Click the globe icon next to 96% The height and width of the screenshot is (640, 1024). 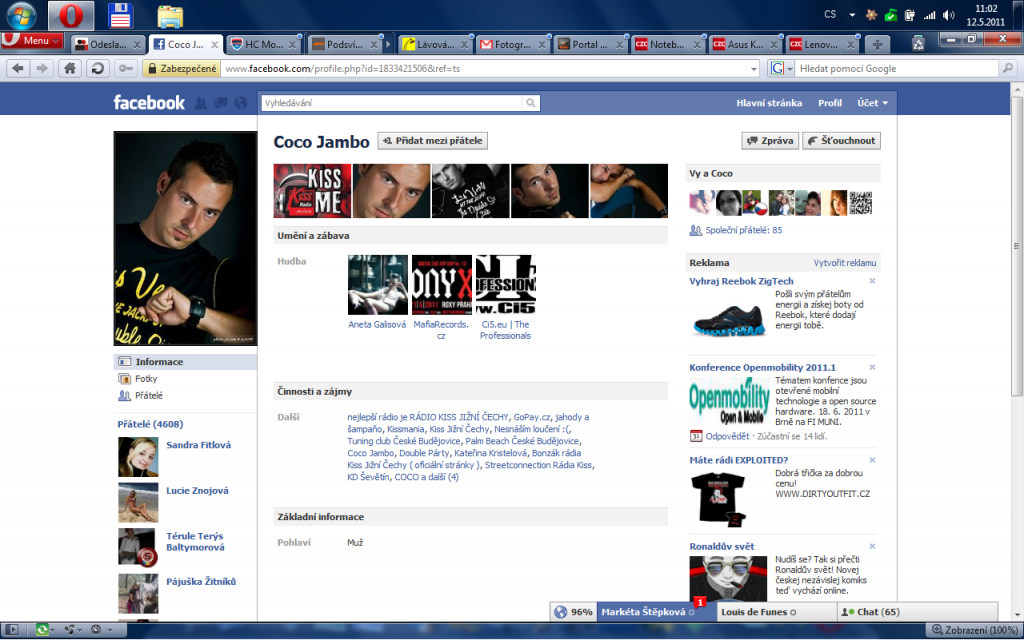560,612
